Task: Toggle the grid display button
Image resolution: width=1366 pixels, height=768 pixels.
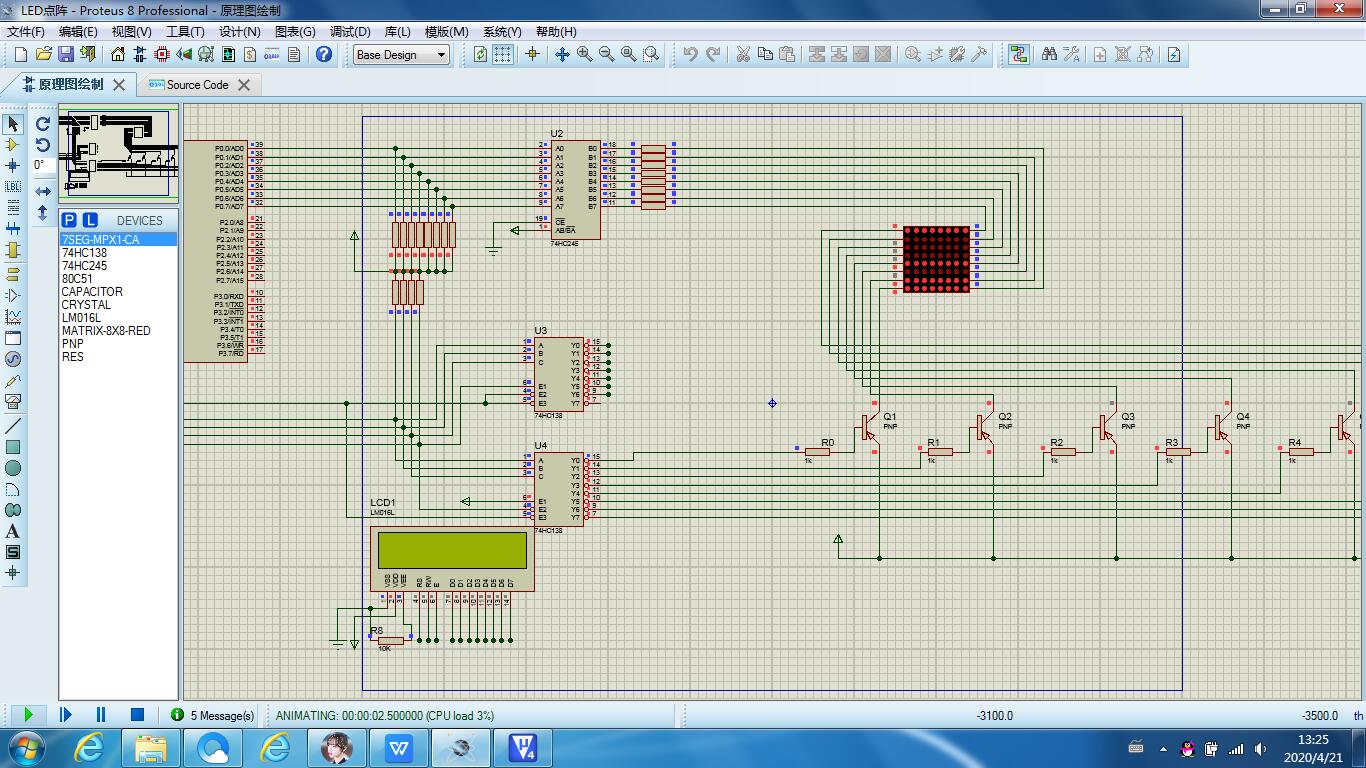Action: click(x=503, y=54)
